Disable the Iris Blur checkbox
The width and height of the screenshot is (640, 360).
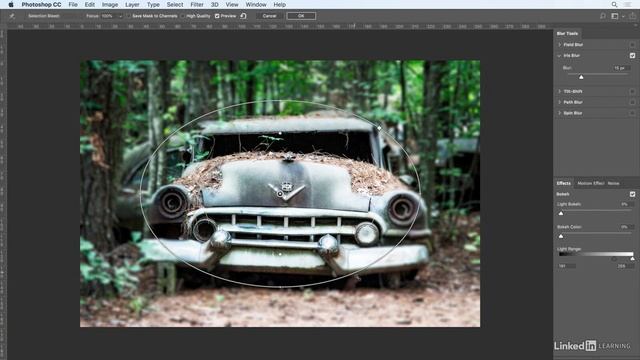(632, 56)
